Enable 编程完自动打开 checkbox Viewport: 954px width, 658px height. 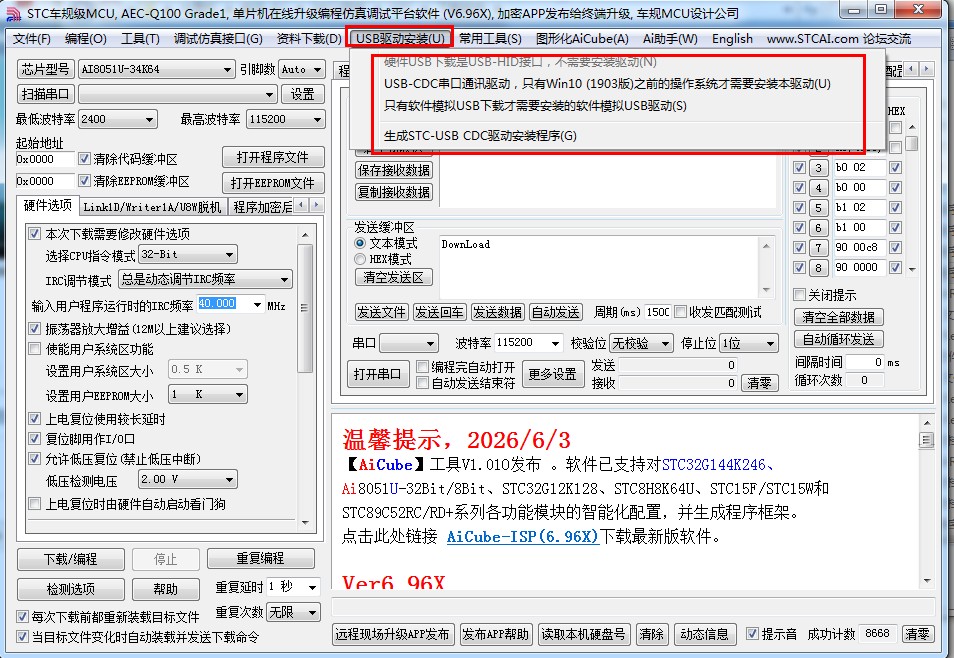point(422,366)
